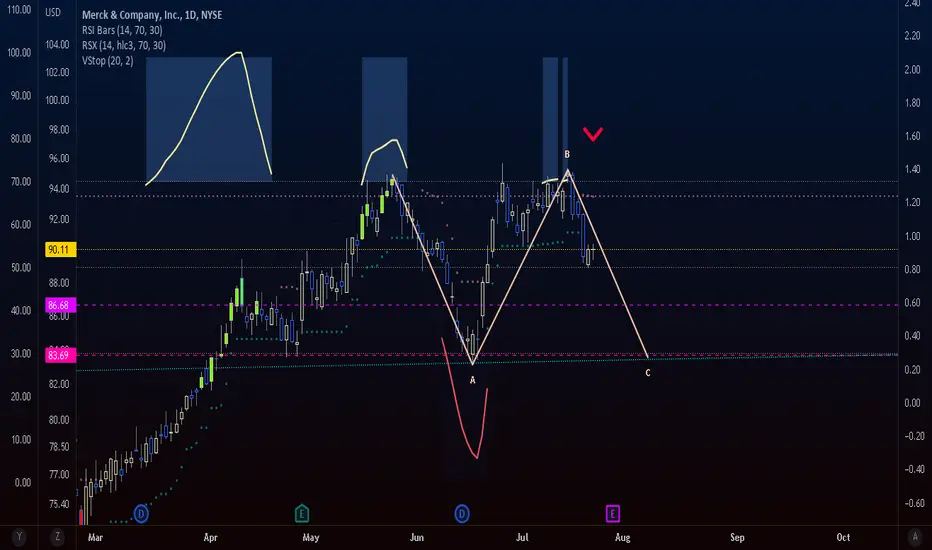Click the Apr label on time axis
This screenshot has height=550, width=932.
[210, 537]
